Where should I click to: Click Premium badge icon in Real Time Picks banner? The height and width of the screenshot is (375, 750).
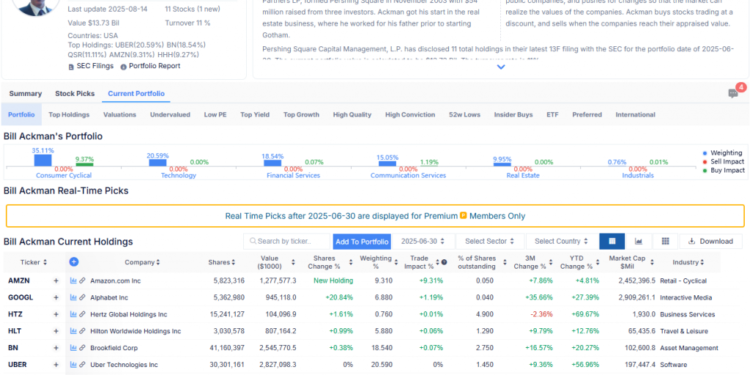click(463, 216)
